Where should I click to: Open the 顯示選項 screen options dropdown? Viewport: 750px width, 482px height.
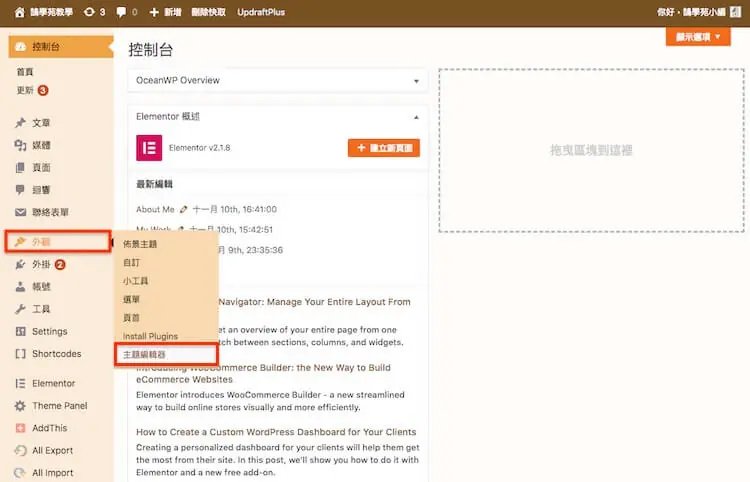tap(698, 37)
